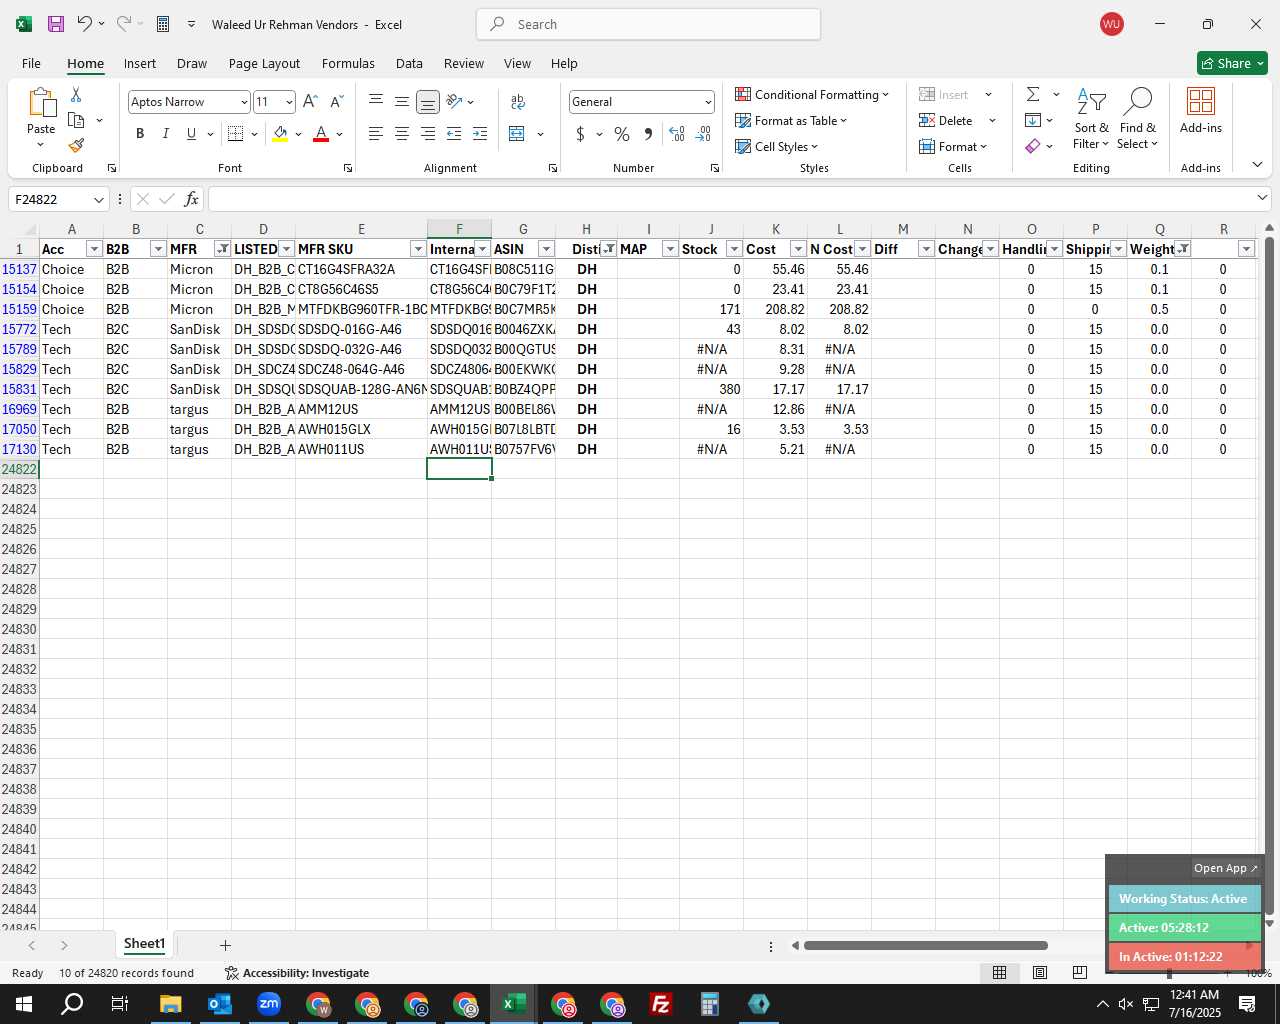This screenshot has height=1024, width=1280.
Task: Click the Search box in title bar
Action: point(649,24)
